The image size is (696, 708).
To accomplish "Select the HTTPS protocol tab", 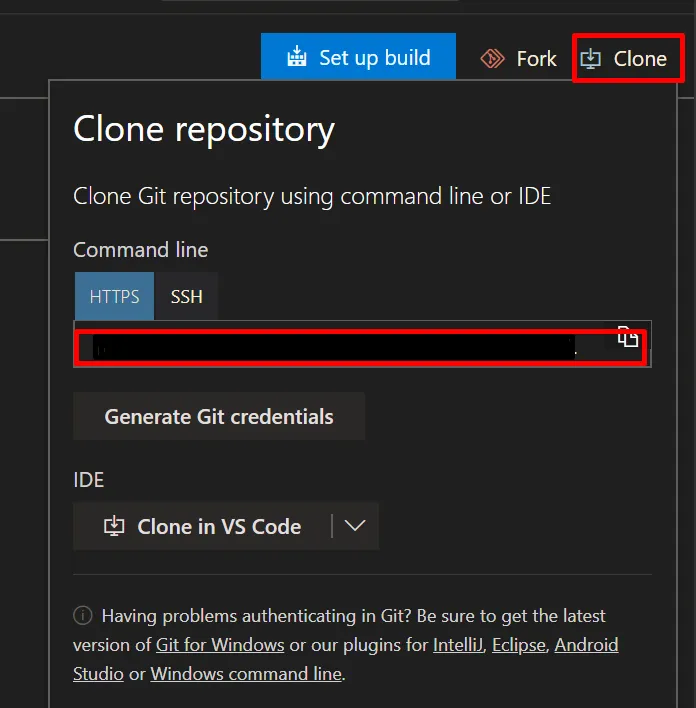I will (114, 297).
